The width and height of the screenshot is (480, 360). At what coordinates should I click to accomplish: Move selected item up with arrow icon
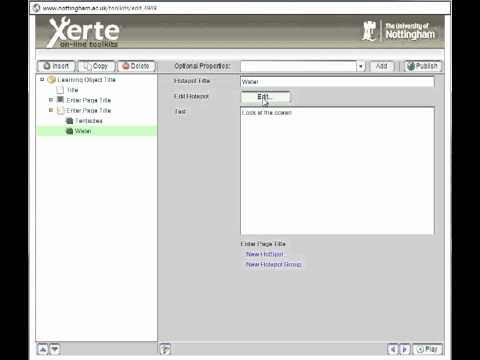pyautogui.click(x=43, y=349)
